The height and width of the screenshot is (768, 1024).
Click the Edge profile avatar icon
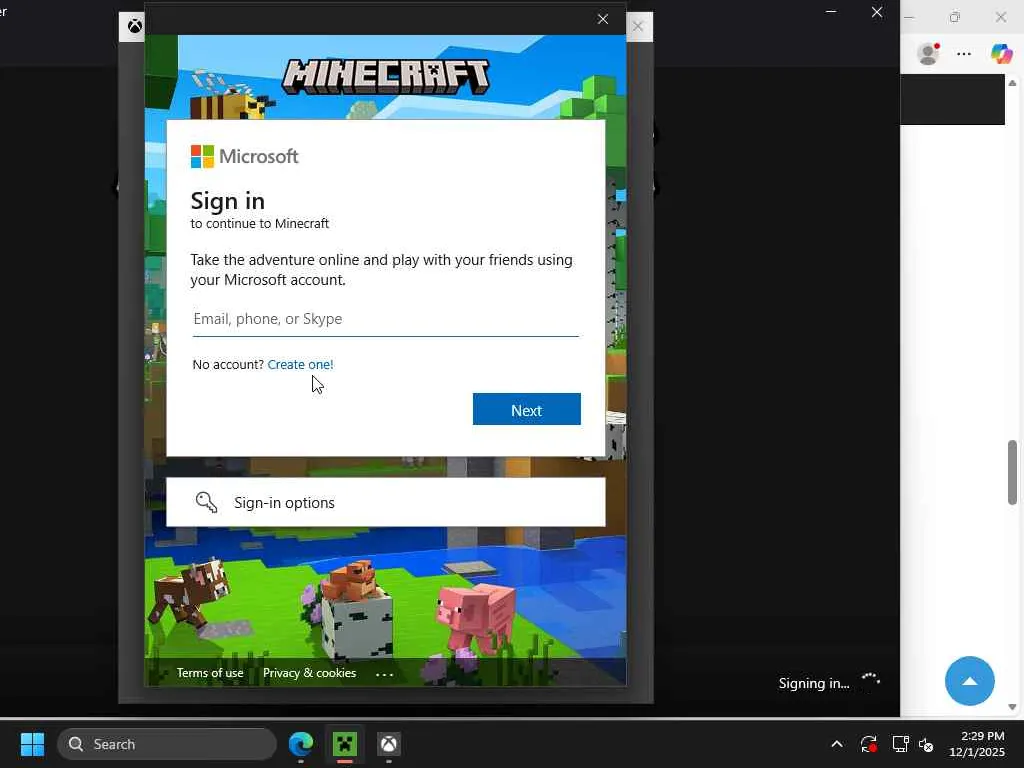(927, 54)
